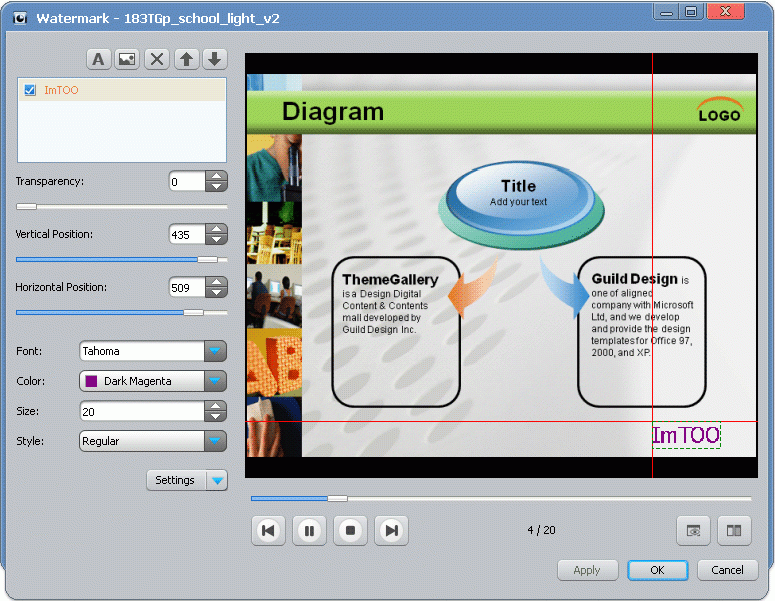Screen dimensions: 775x601
Task: Click the Vertical Position value field
Action: pyautogui.click(x=187, y=234)
